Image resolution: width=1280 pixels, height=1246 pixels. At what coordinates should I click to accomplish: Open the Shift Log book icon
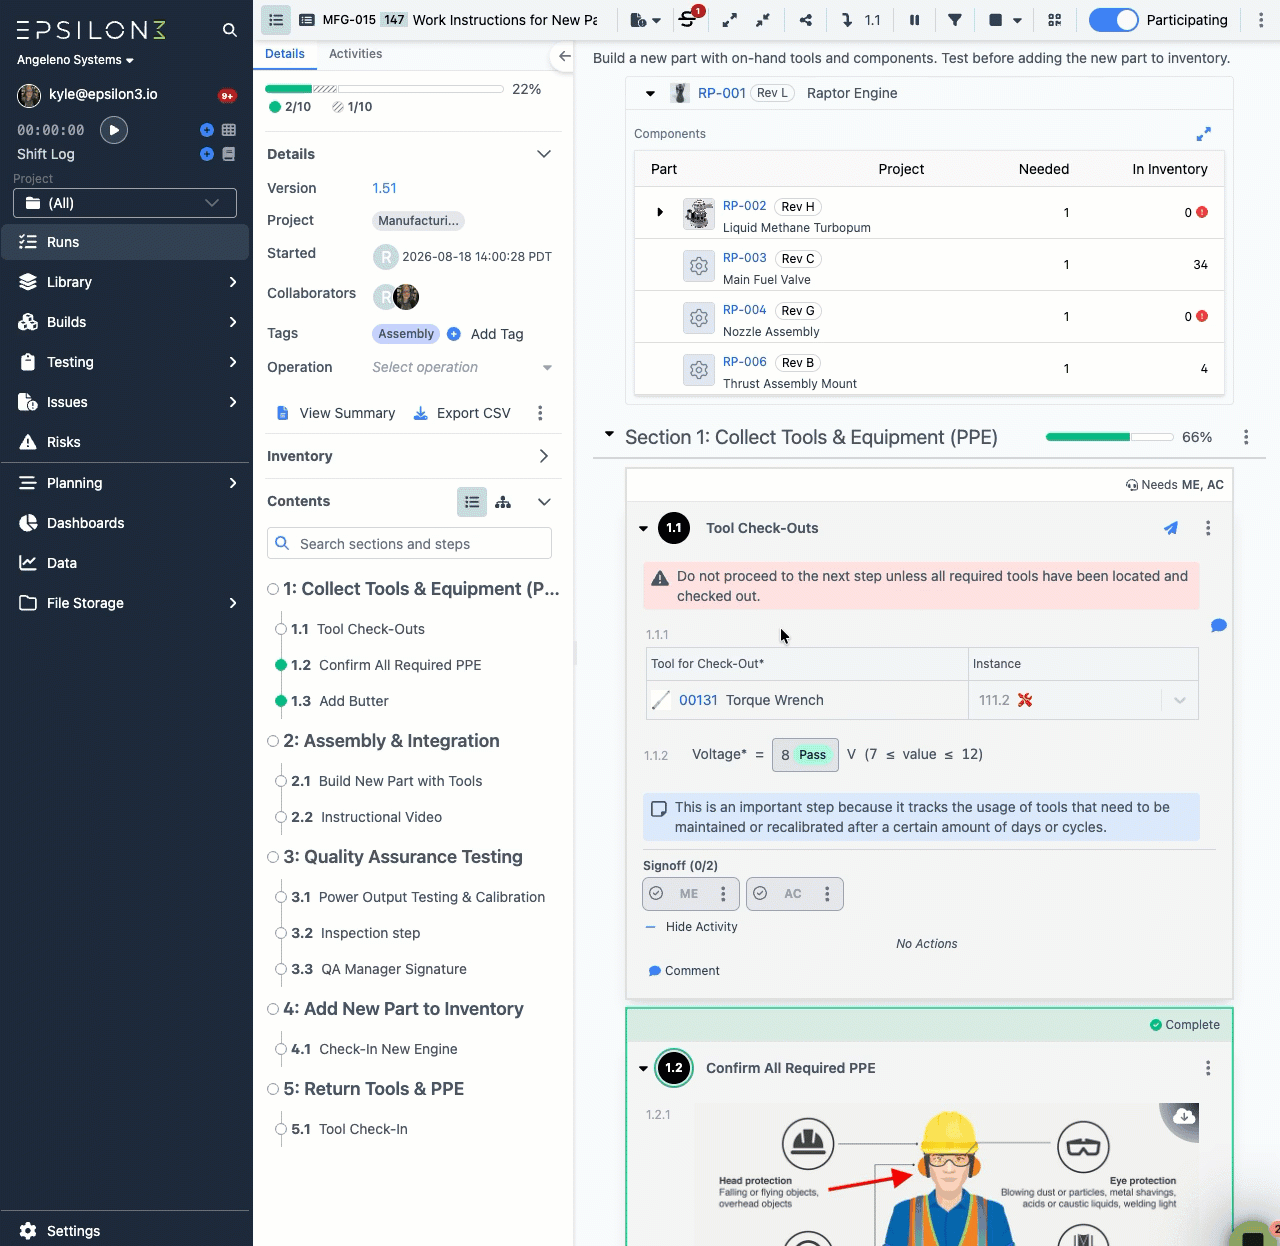click(x=229, y=154)
